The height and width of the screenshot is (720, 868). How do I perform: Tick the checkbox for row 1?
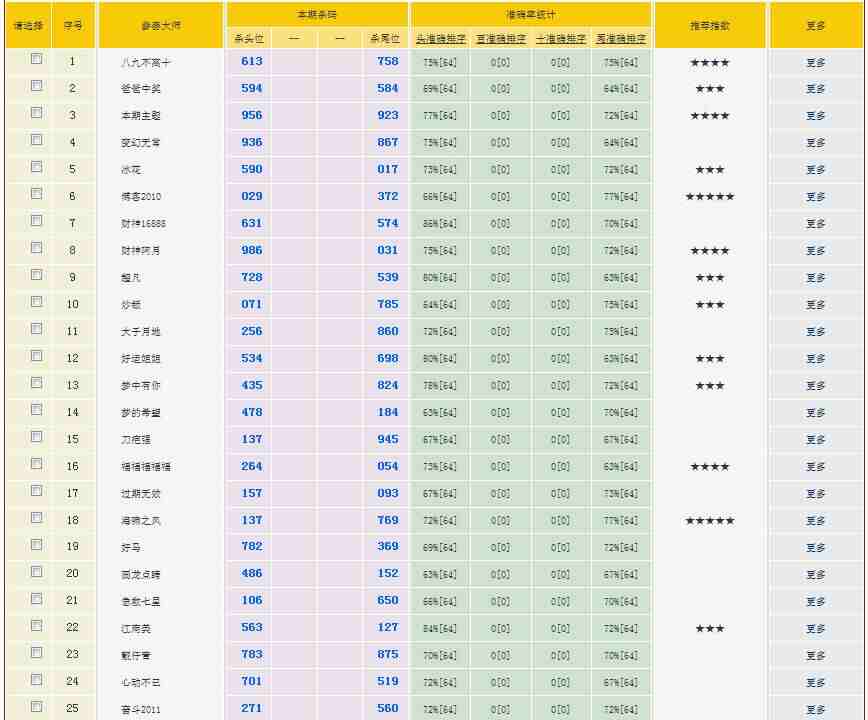point(37,59)
